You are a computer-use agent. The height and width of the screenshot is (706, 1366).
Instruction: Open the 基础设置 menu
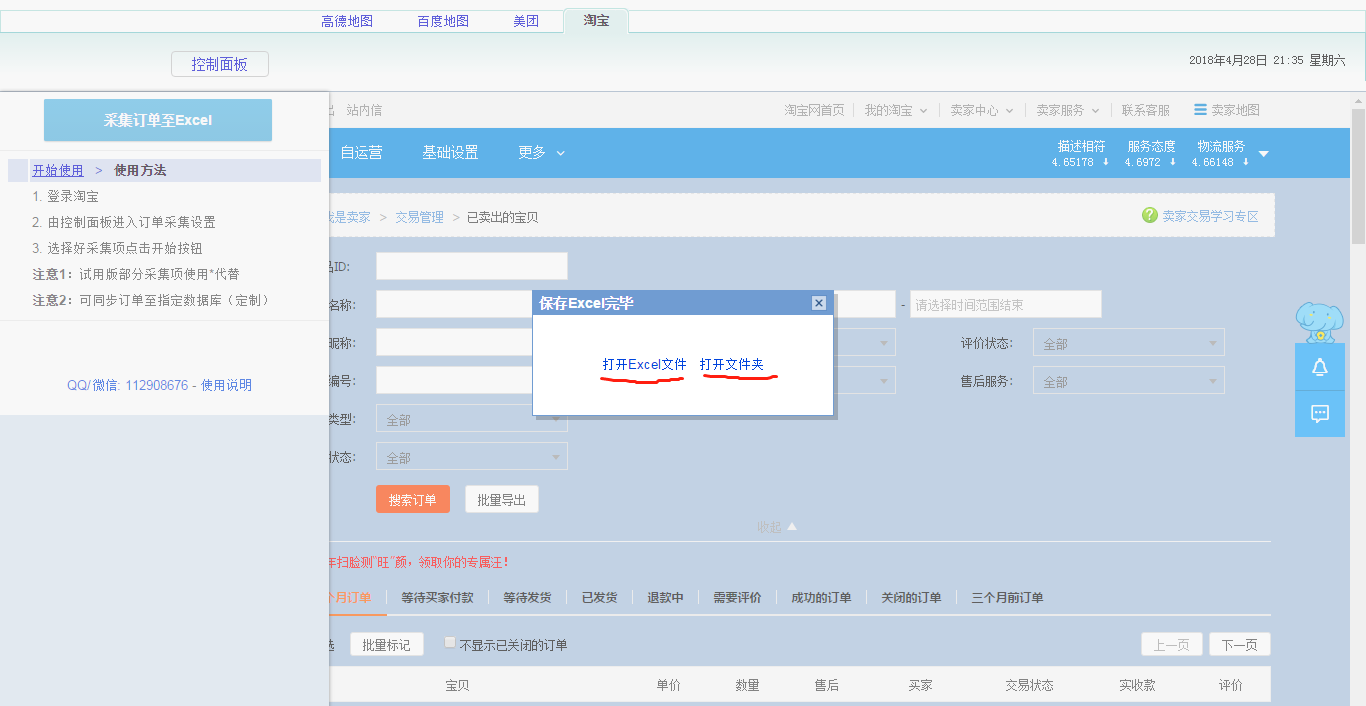[450, 153]
